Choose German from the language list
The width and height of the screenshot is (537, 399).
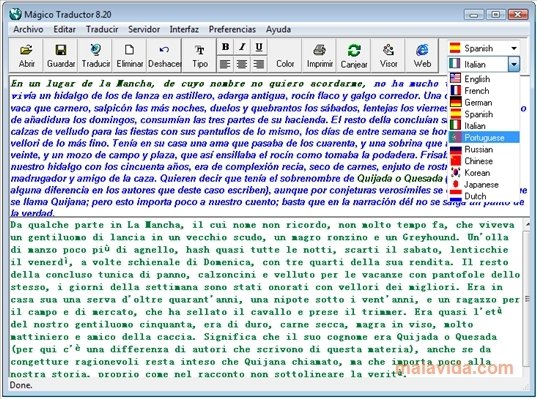(x=484, y=102)
